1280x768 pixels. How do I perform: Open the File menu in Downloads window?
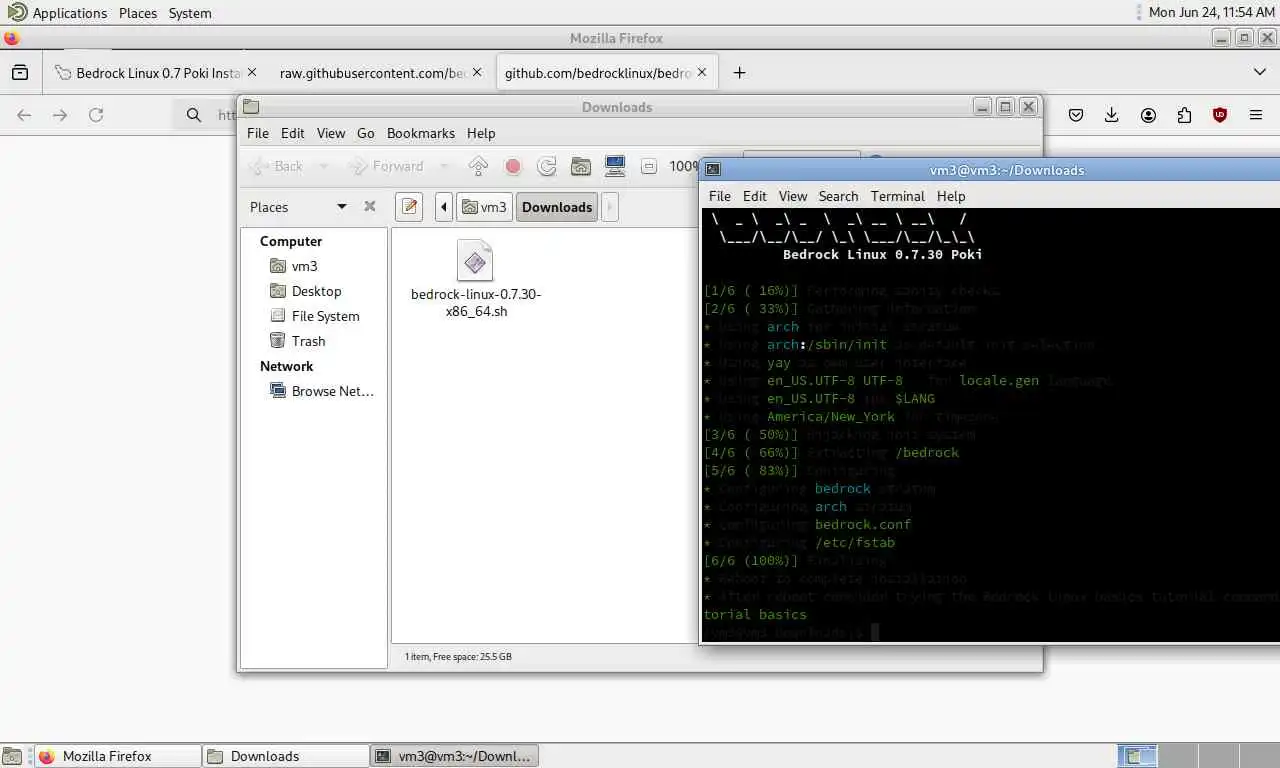pyautogui.click(x=257, y=133)
